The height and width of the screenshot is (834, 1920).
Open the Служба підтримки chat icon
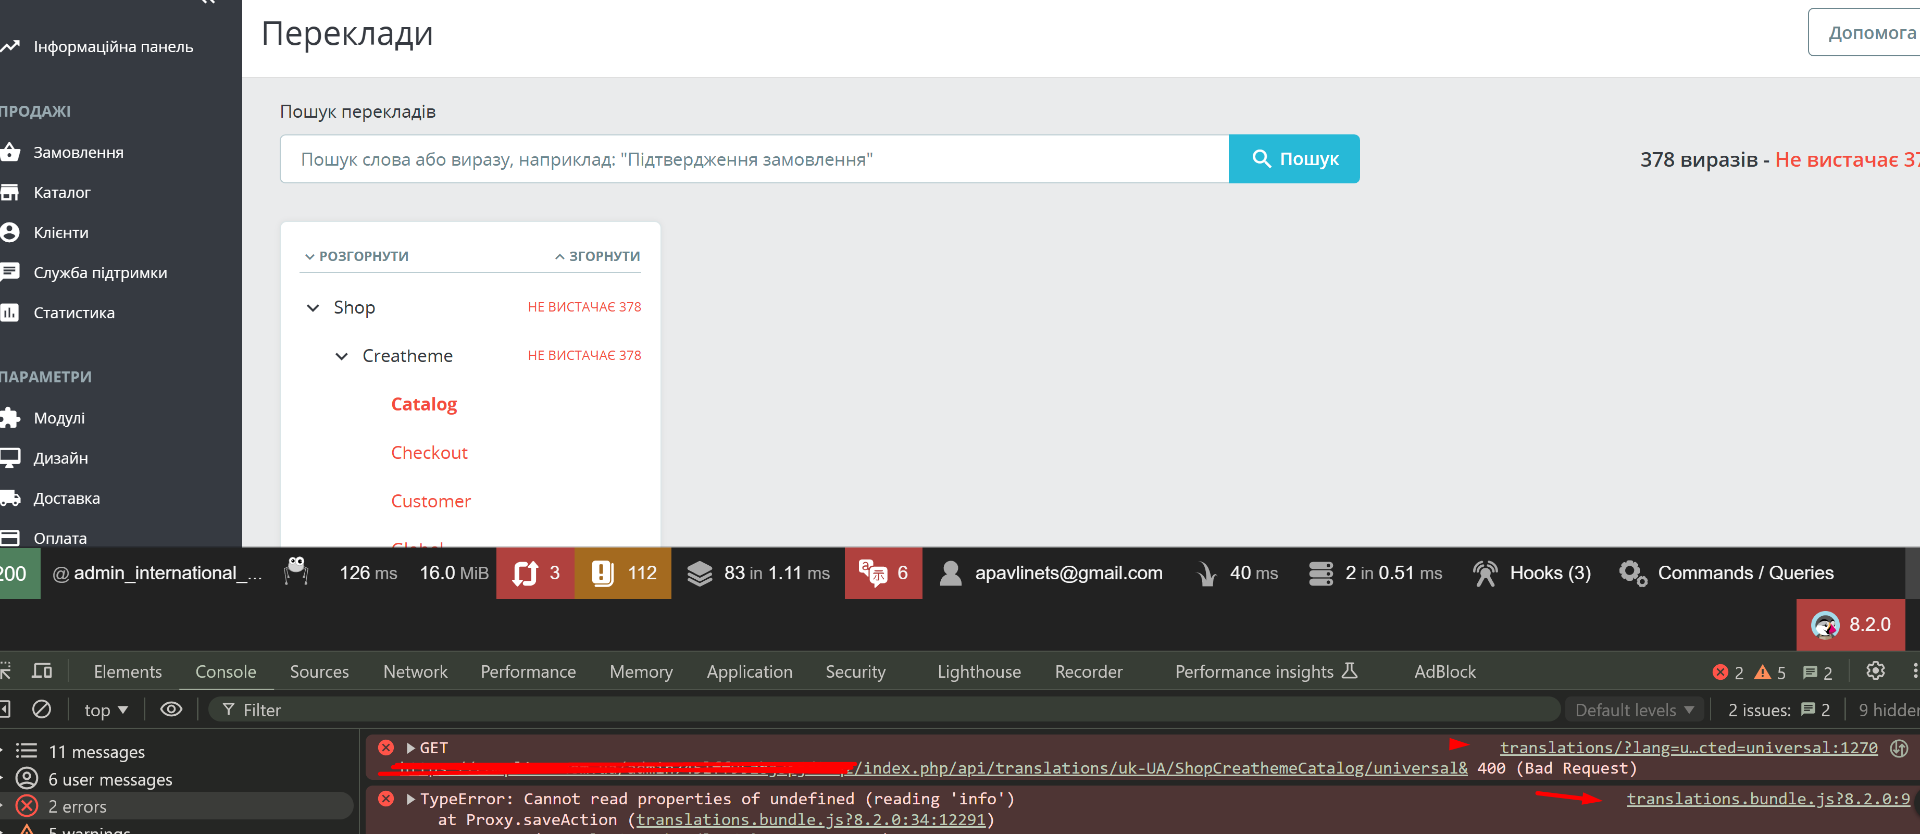tap(10, 272)
